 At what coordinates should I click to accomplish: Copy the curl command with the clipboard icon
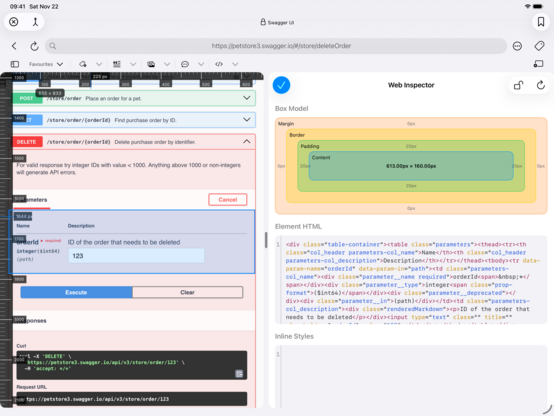coord(239,374)
